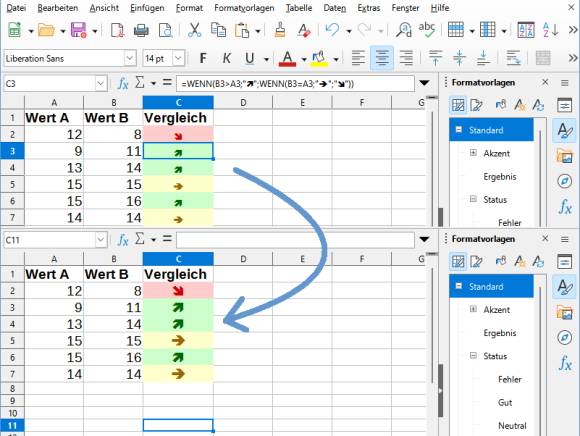Open the Sort dialog icon
Screen dimensions: 580x436
click(526, 30)
